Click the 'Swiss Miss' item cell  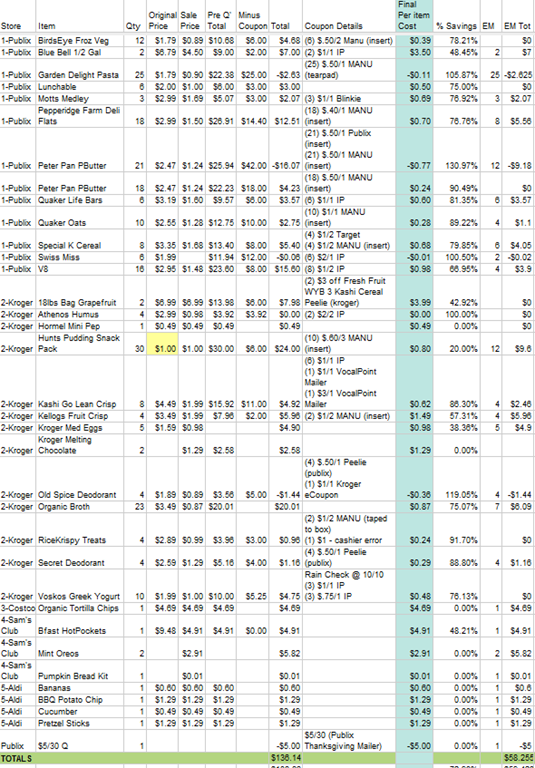(x=80, y=258)
